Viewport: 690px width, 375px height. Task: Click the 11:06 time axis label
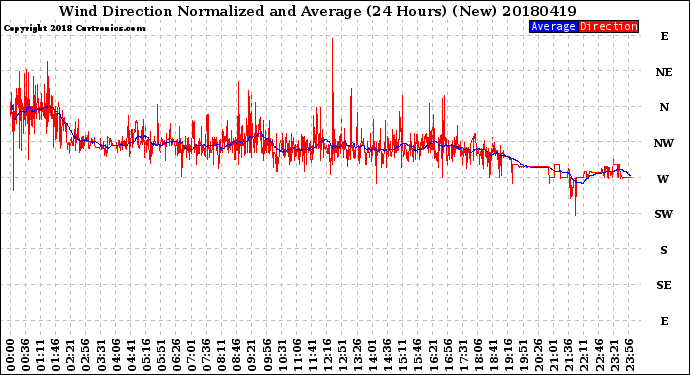pyautogui.click(x=297, y=355)
